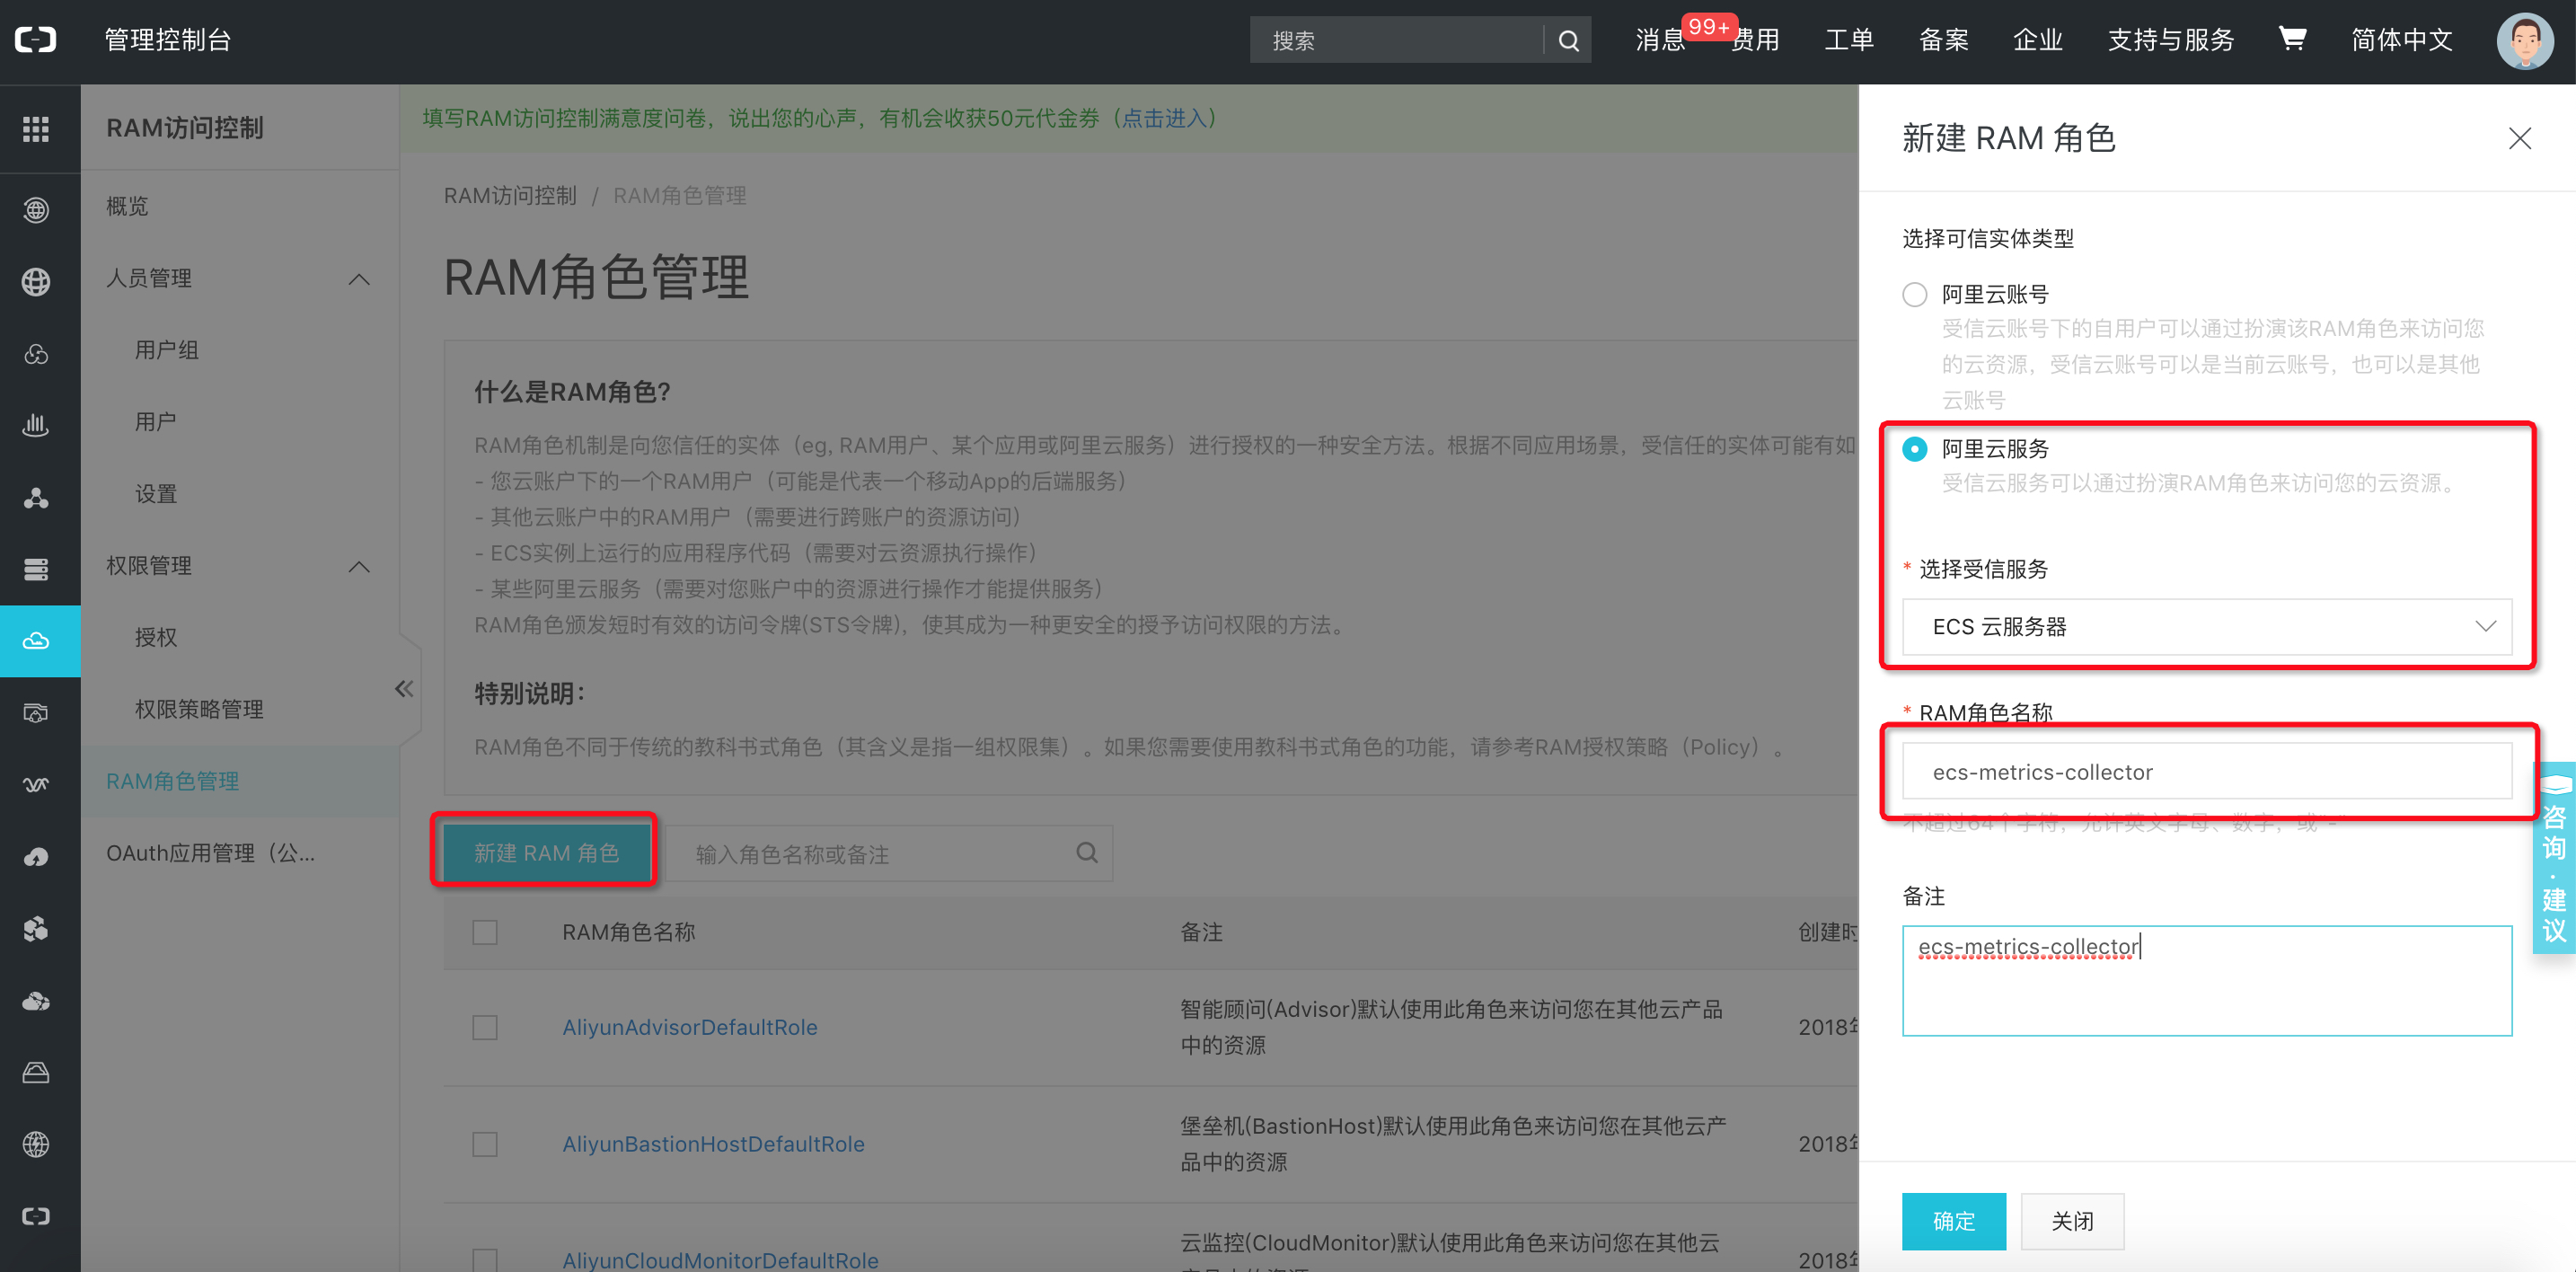Collapse the RAM sidebar with double-arrow icon

(404, 688)
